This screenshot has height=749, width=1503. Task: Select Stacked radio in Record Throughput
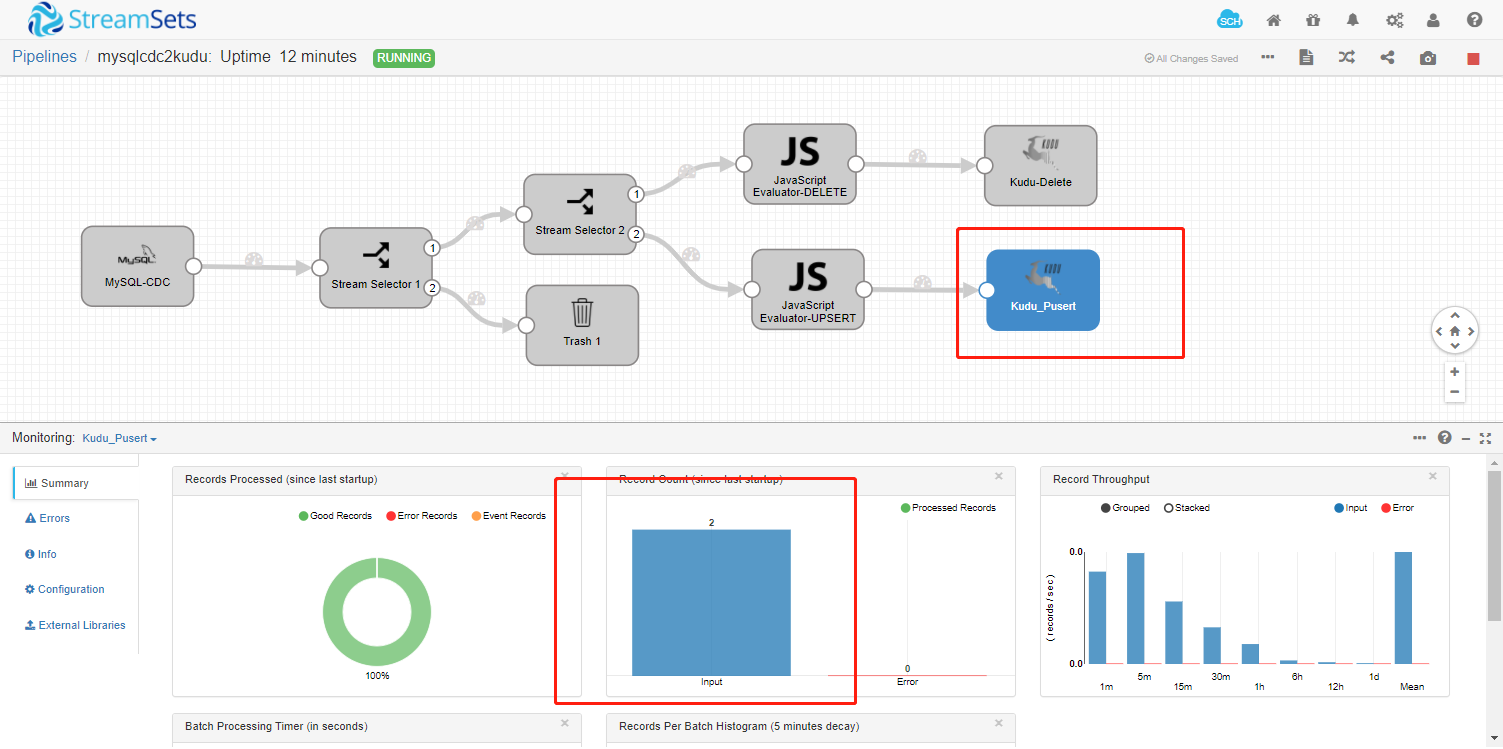point(1187,508)
